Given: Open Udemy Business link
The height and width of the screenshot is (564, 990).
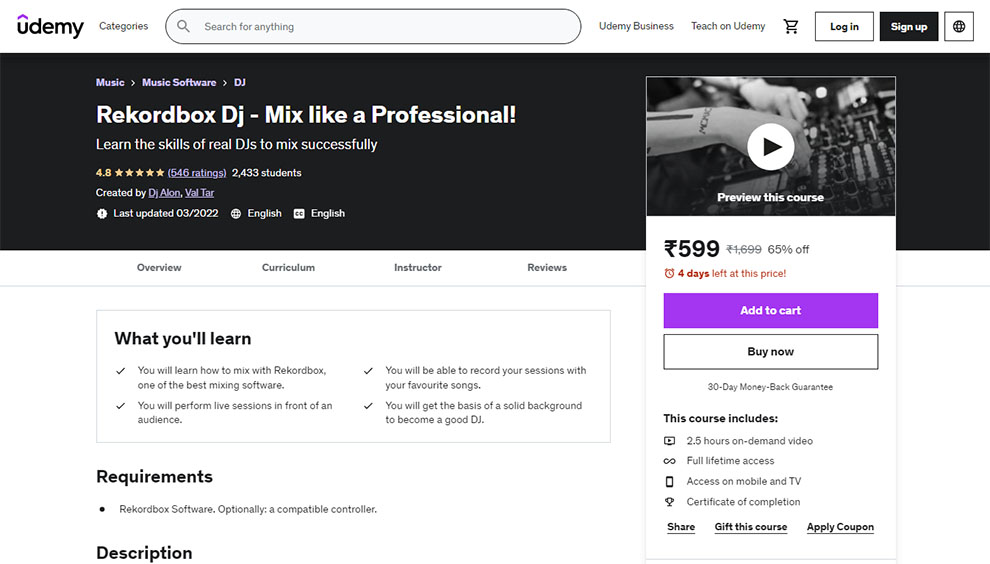Looking at the screenshot, I should tap(636, 26).
